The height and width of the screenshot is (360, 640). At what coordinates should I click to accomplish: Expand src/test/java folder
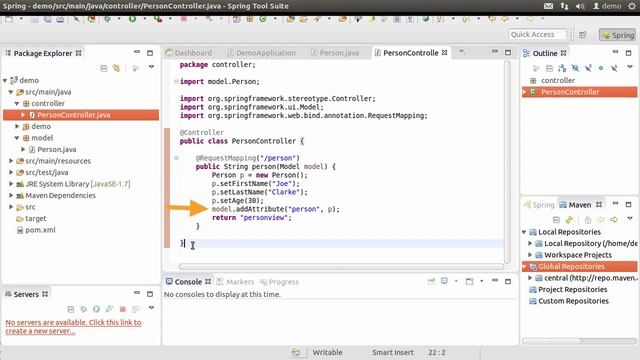[x=11, y=172]
